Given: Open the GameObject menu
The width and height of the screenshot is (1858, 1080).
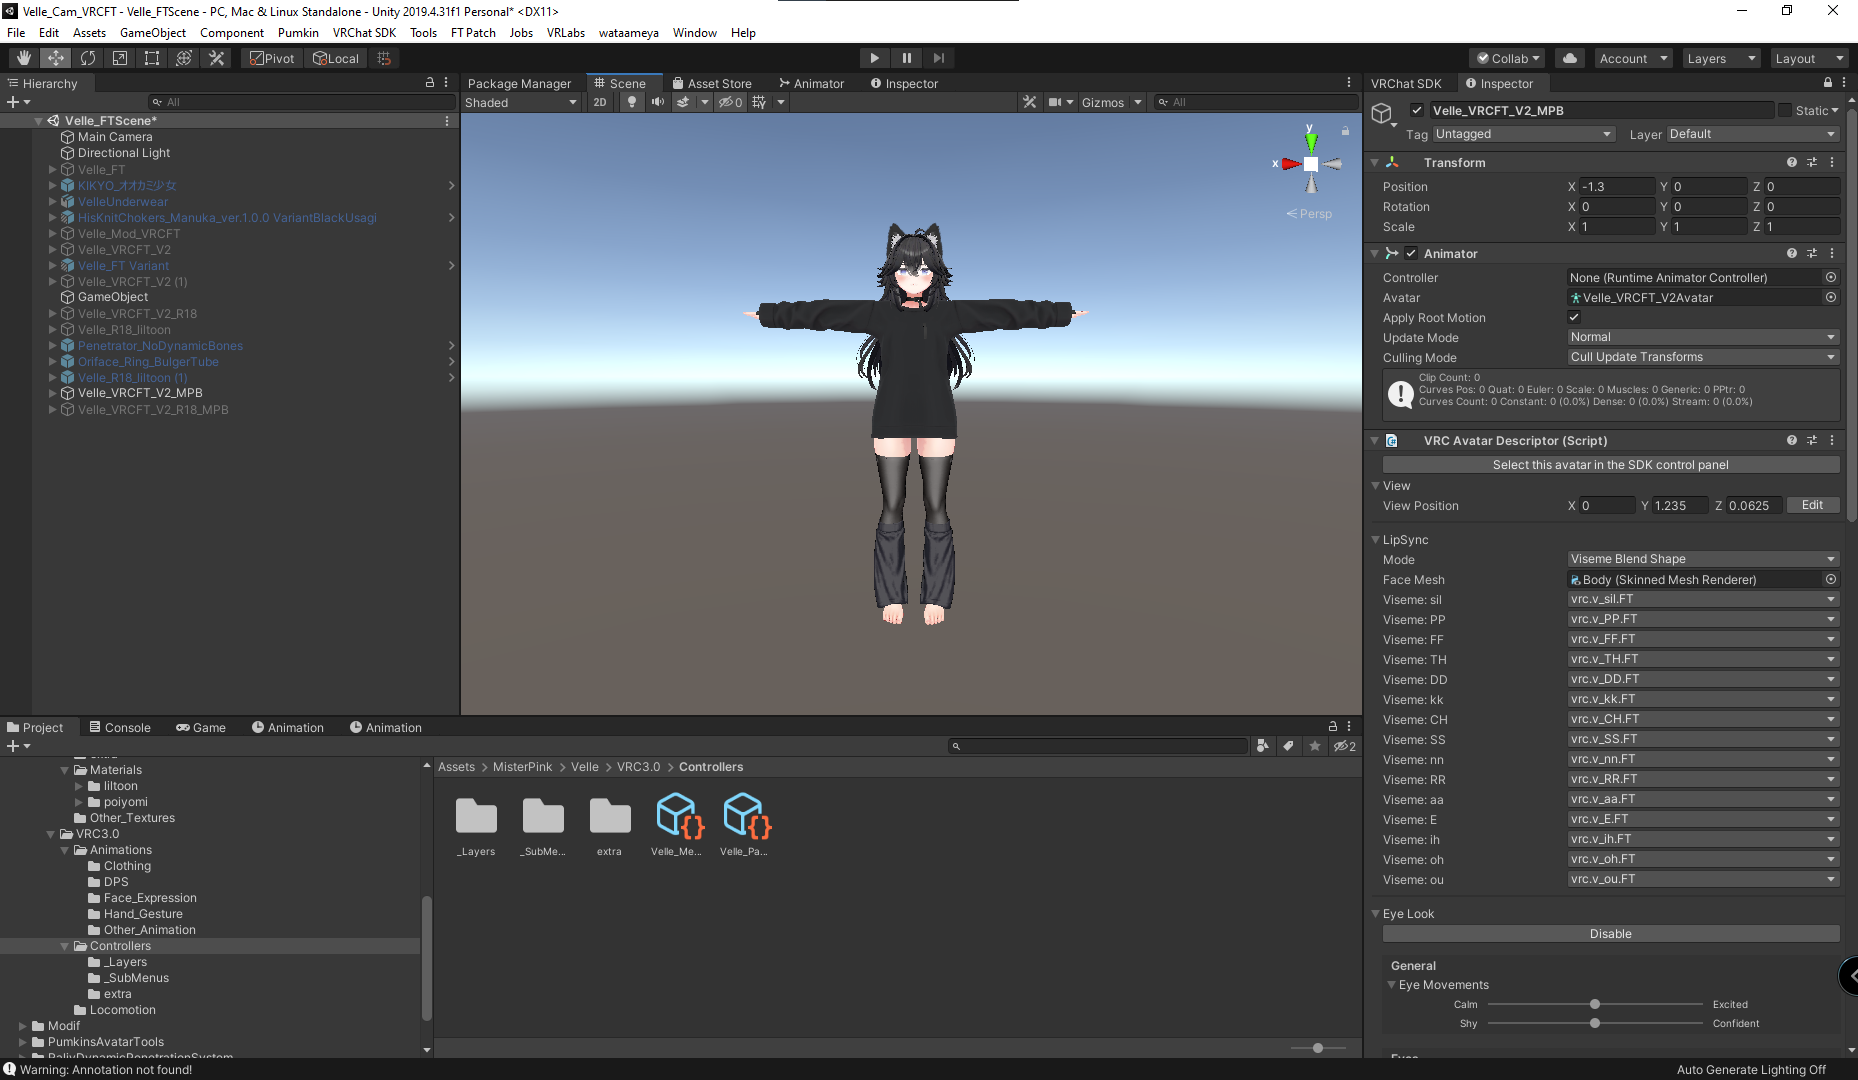Looking at the screenshot, I should pyautogui.click(x=152, y=32).
